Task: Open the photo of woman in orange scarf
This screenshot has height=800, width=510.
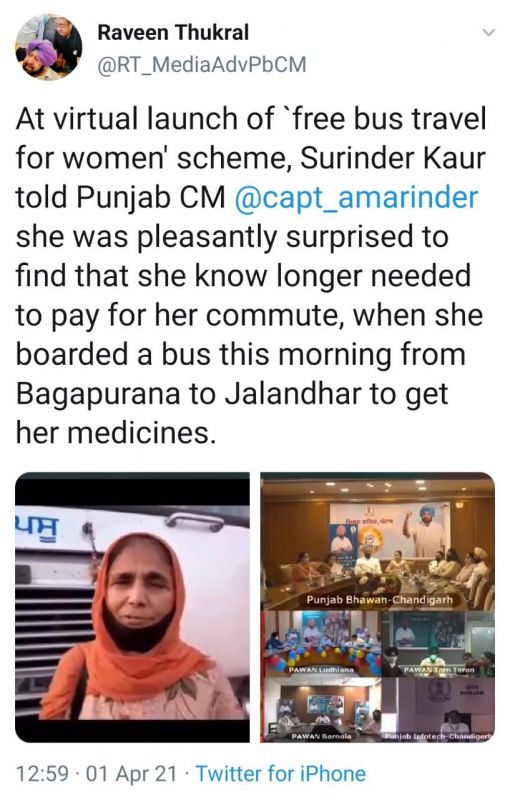Action: [133, 607]
